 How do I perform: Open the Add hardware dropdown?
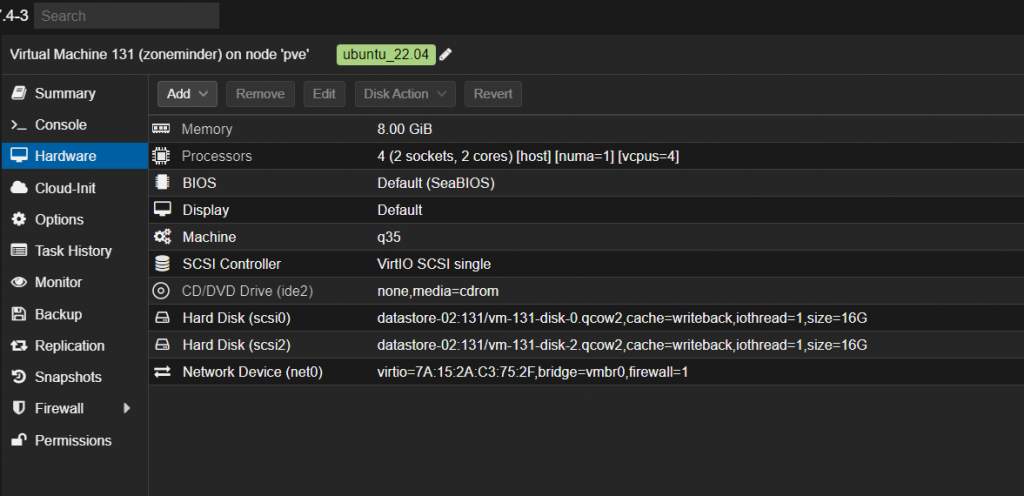[187, 94]
